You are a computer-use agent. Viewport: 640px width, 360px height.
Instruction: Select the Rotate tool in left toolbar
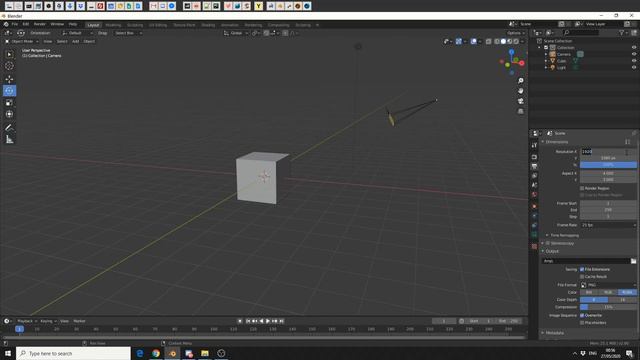pos(9,91)
